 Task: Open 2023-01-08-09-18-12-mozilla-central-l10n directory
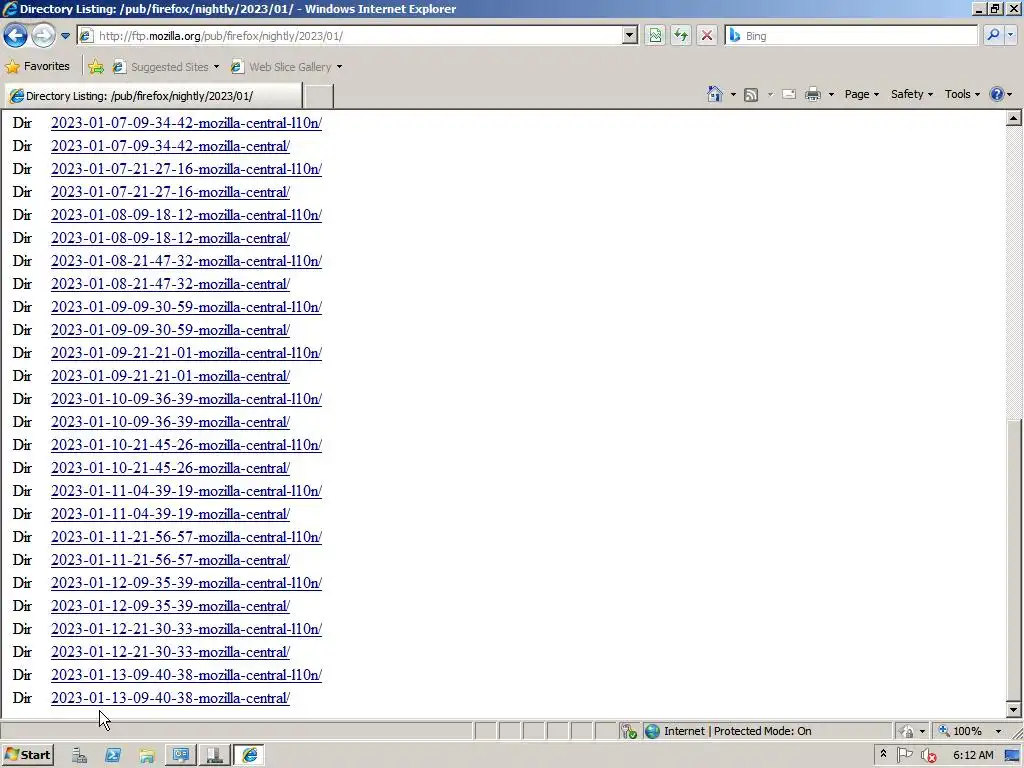[x=186, y=215]
